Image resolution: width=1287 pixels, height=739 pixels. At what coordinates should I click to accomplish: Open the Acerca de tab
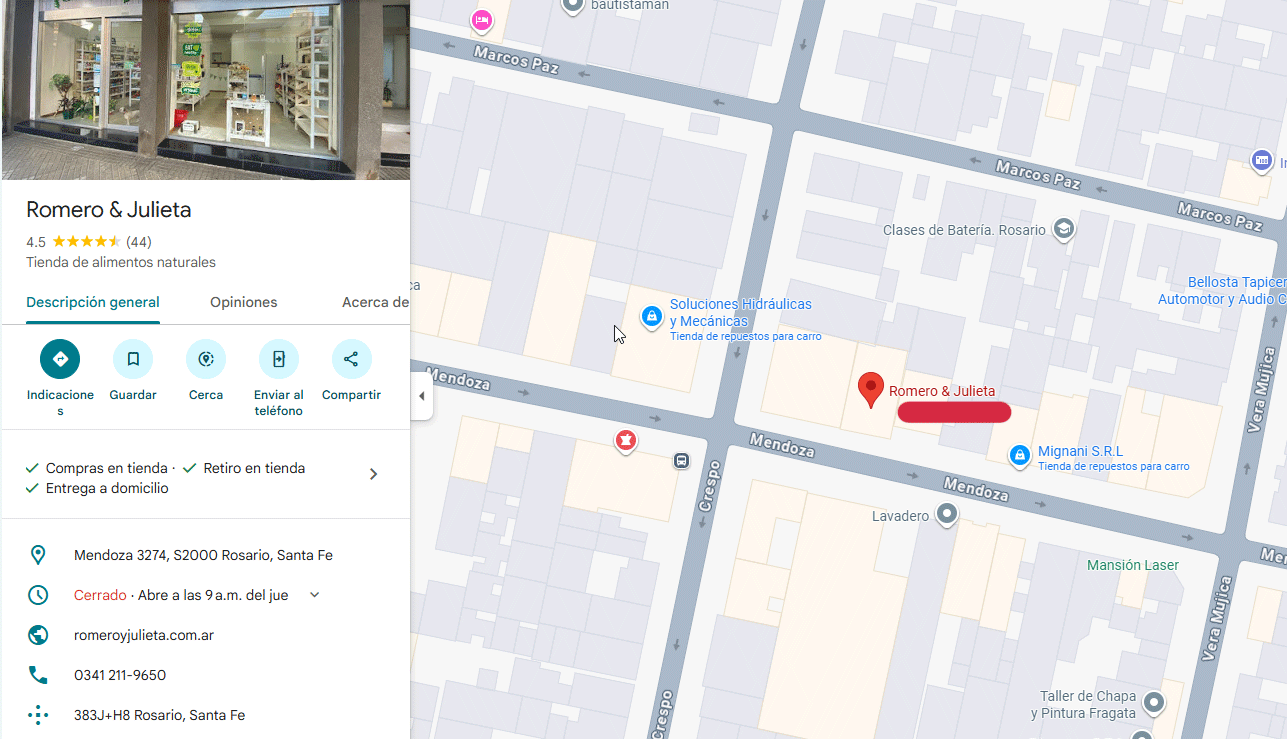pyautogui.click(x=375, y=302)
